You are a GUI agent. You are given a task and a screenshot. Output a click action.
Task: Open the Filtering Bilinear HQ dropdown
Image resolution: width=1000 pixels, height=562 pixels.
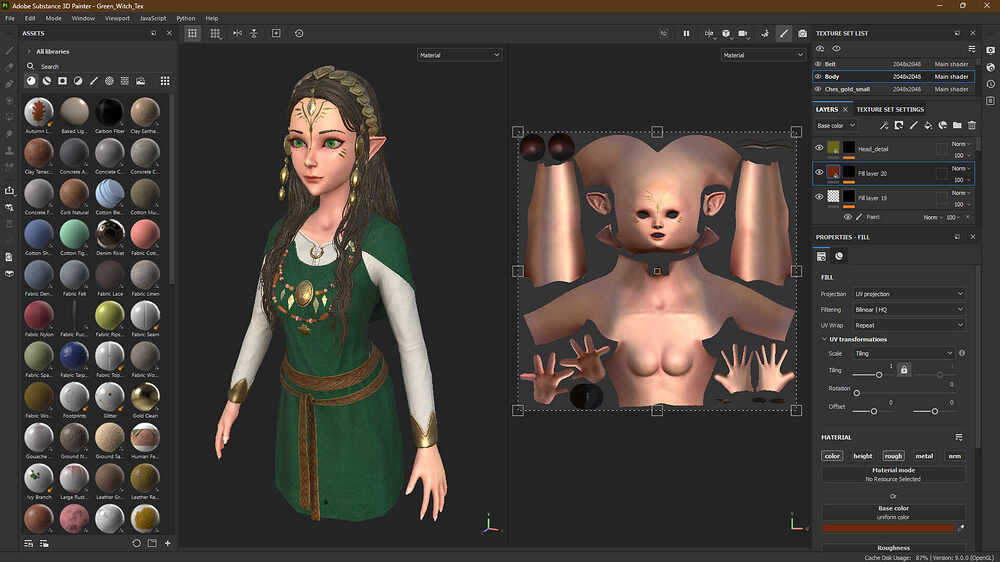coord(909,309)
